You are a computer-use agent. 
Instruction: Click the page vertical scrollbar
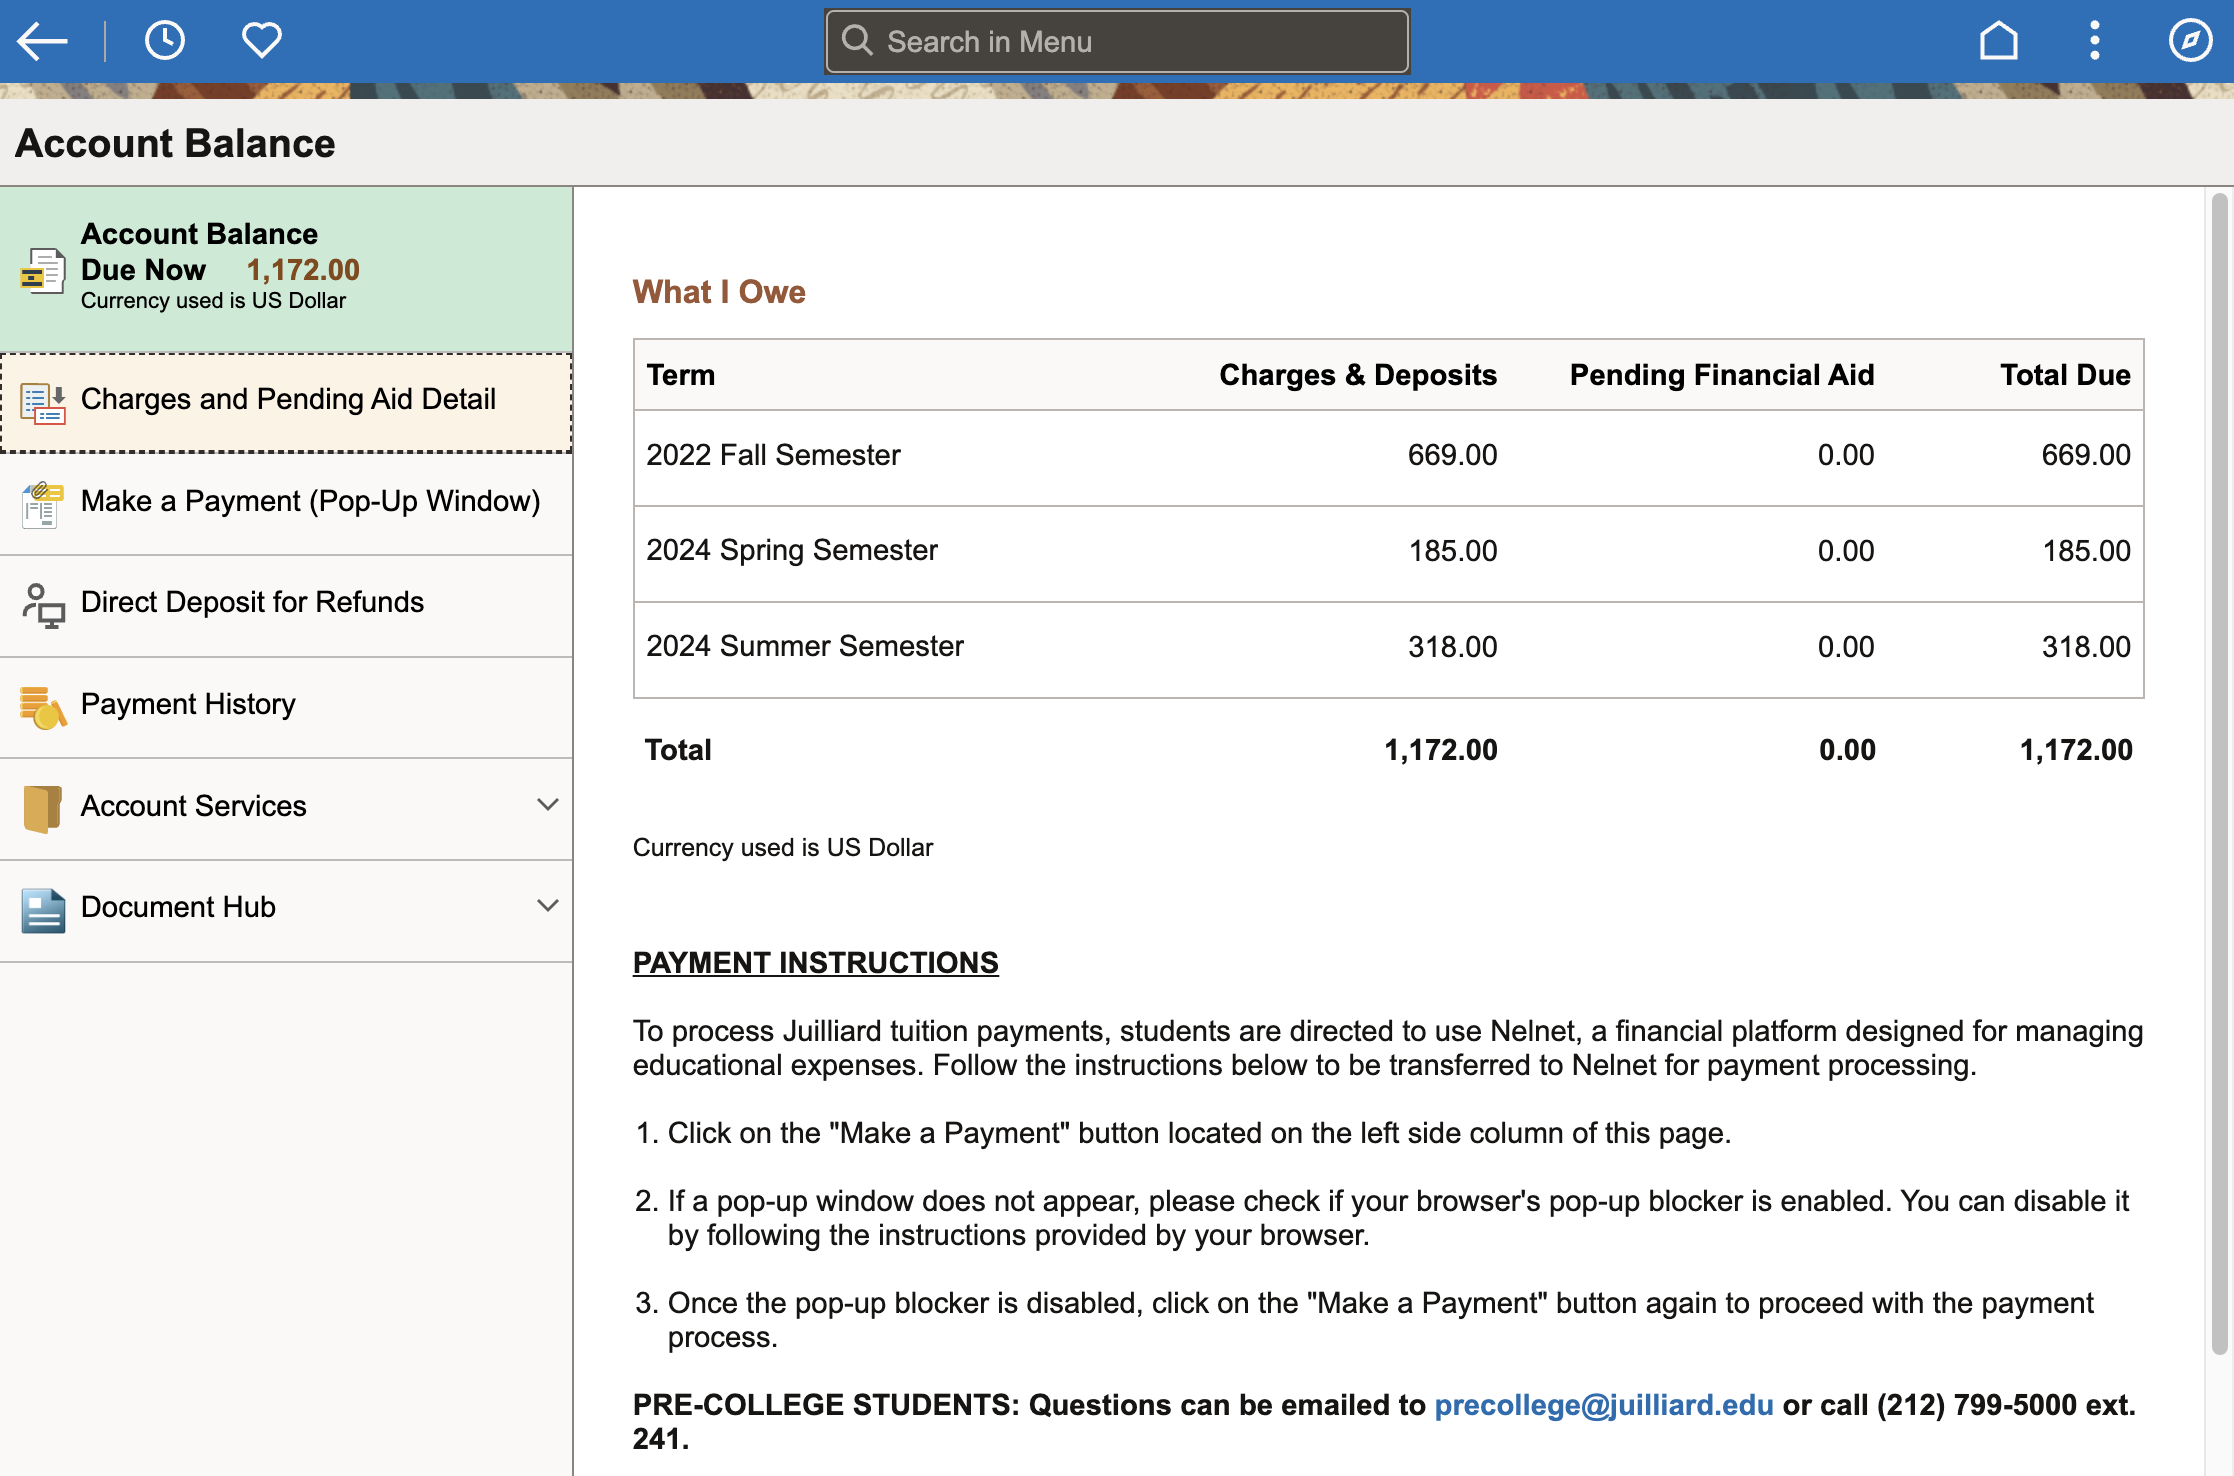point(2219,775)
